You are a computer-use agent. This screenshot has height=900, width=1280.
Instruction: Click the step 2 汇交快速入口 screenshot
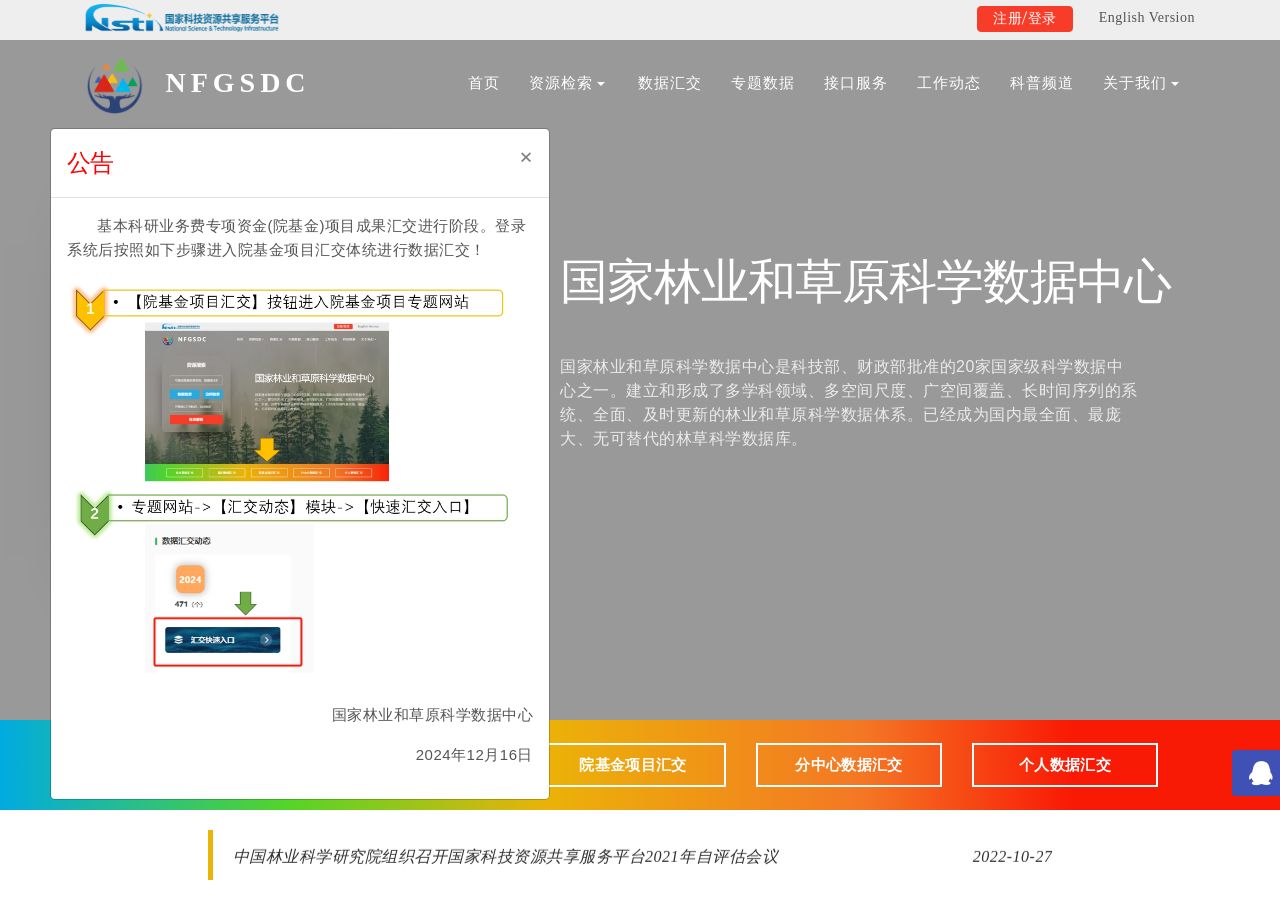coord(229,600)
